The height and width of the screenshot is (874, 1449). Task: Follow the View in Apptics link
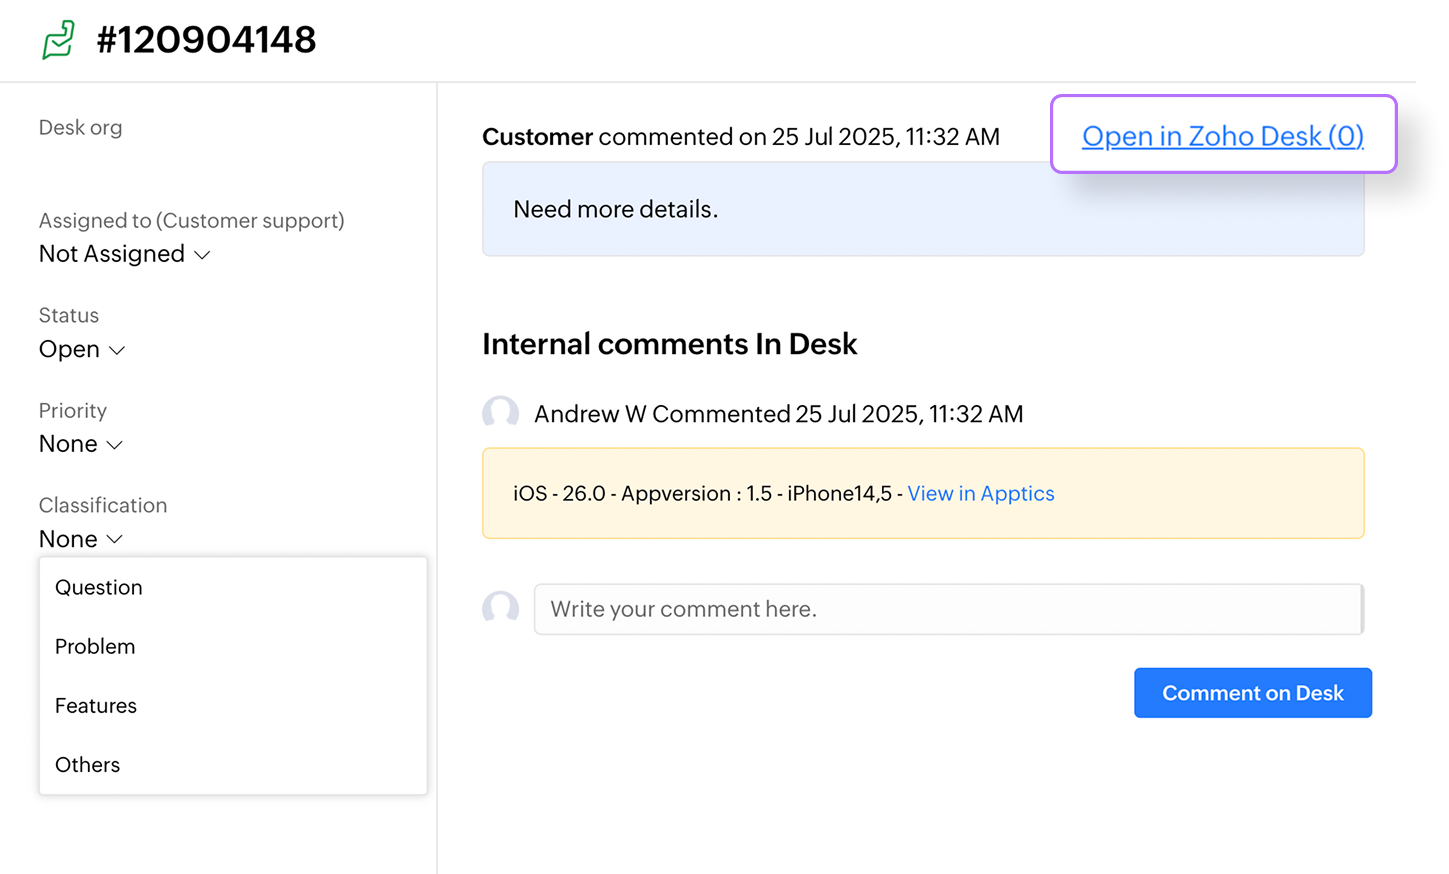980,493
